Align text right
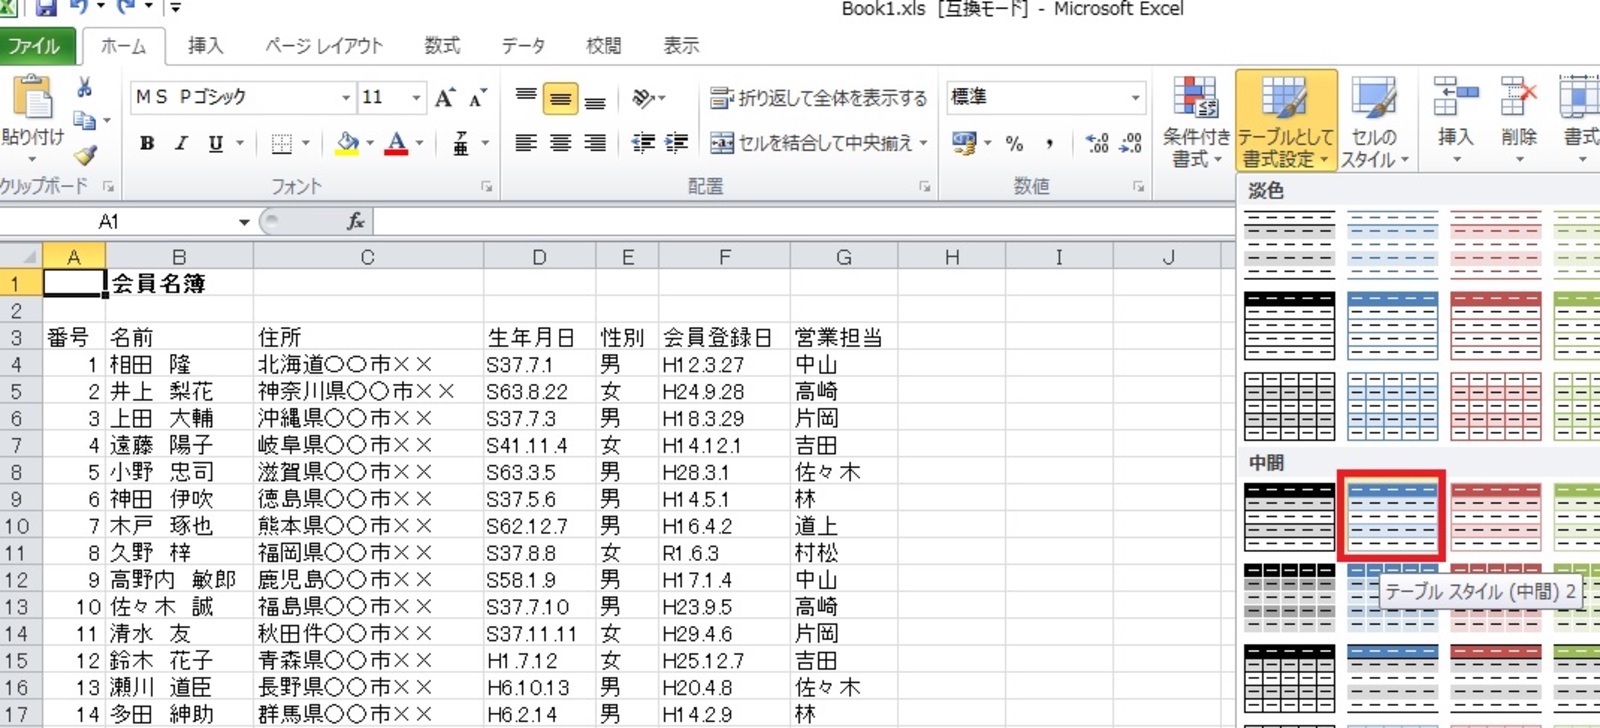 (x=595, y=143)
